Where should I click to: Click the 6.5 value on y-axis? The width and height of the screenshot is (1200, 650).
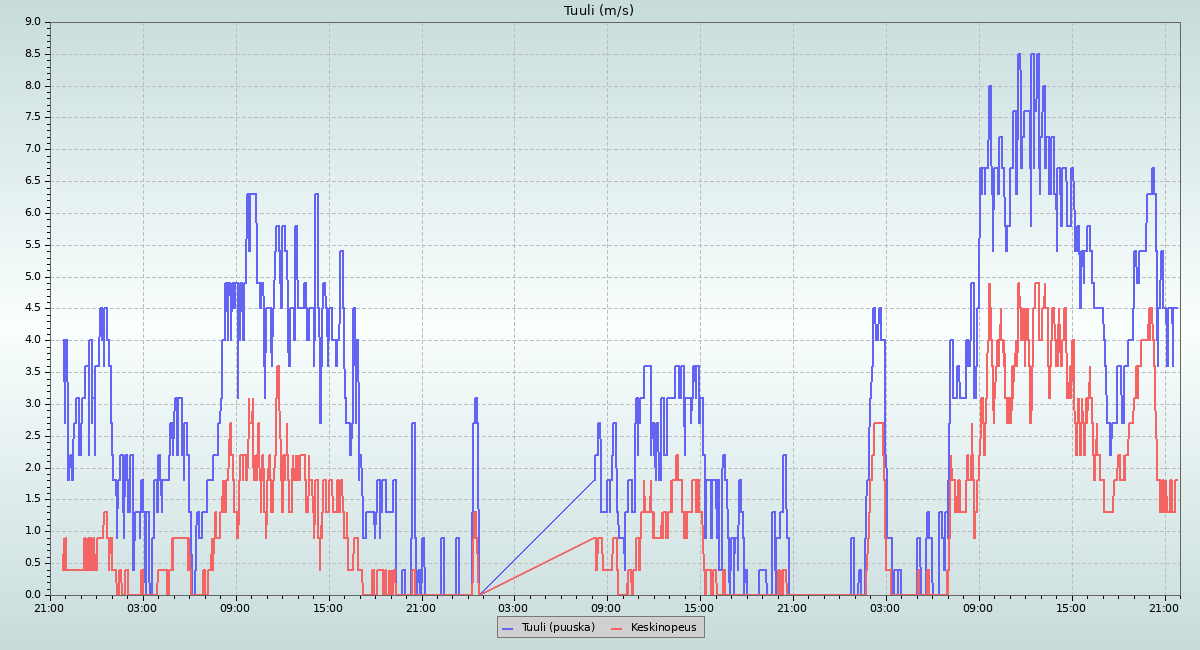tap(32, 181)
